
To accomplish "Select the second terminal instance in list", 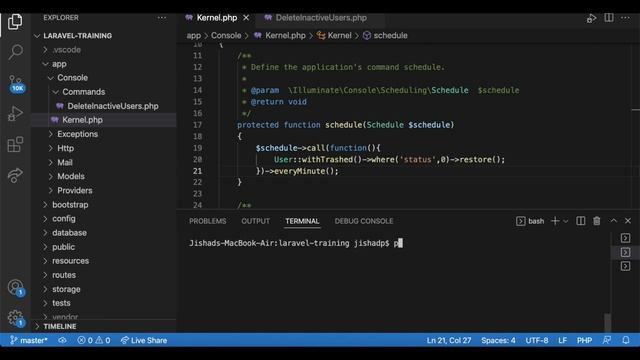I will [x=625, y=252].
